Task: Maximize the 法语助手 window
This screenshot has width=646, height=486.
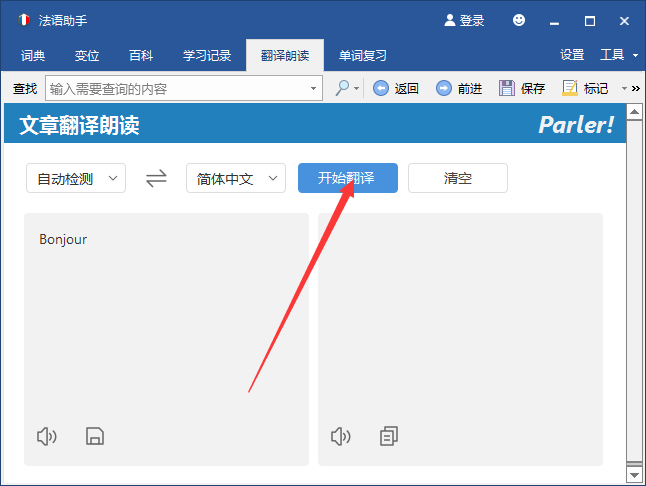Action: (590, 21)
